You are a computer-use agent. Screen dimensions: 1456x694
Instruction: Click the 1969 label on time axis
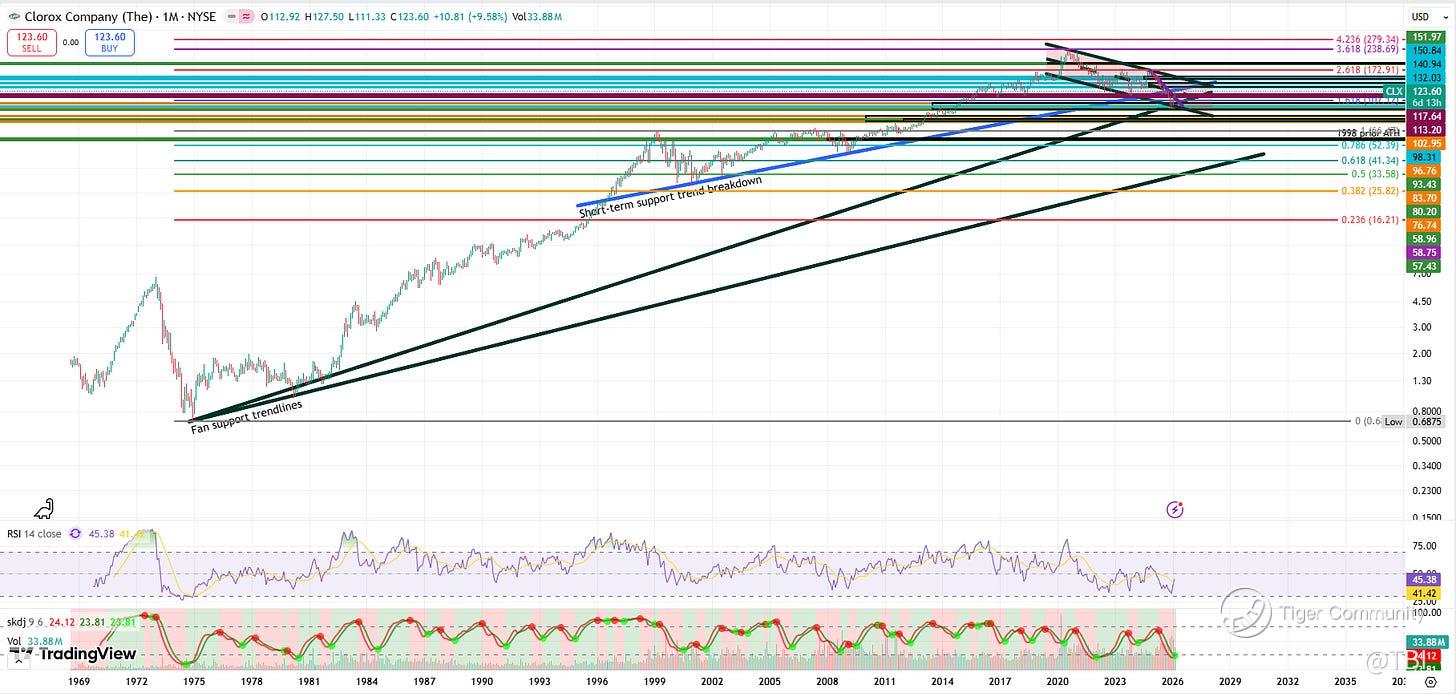click(79, 681)
